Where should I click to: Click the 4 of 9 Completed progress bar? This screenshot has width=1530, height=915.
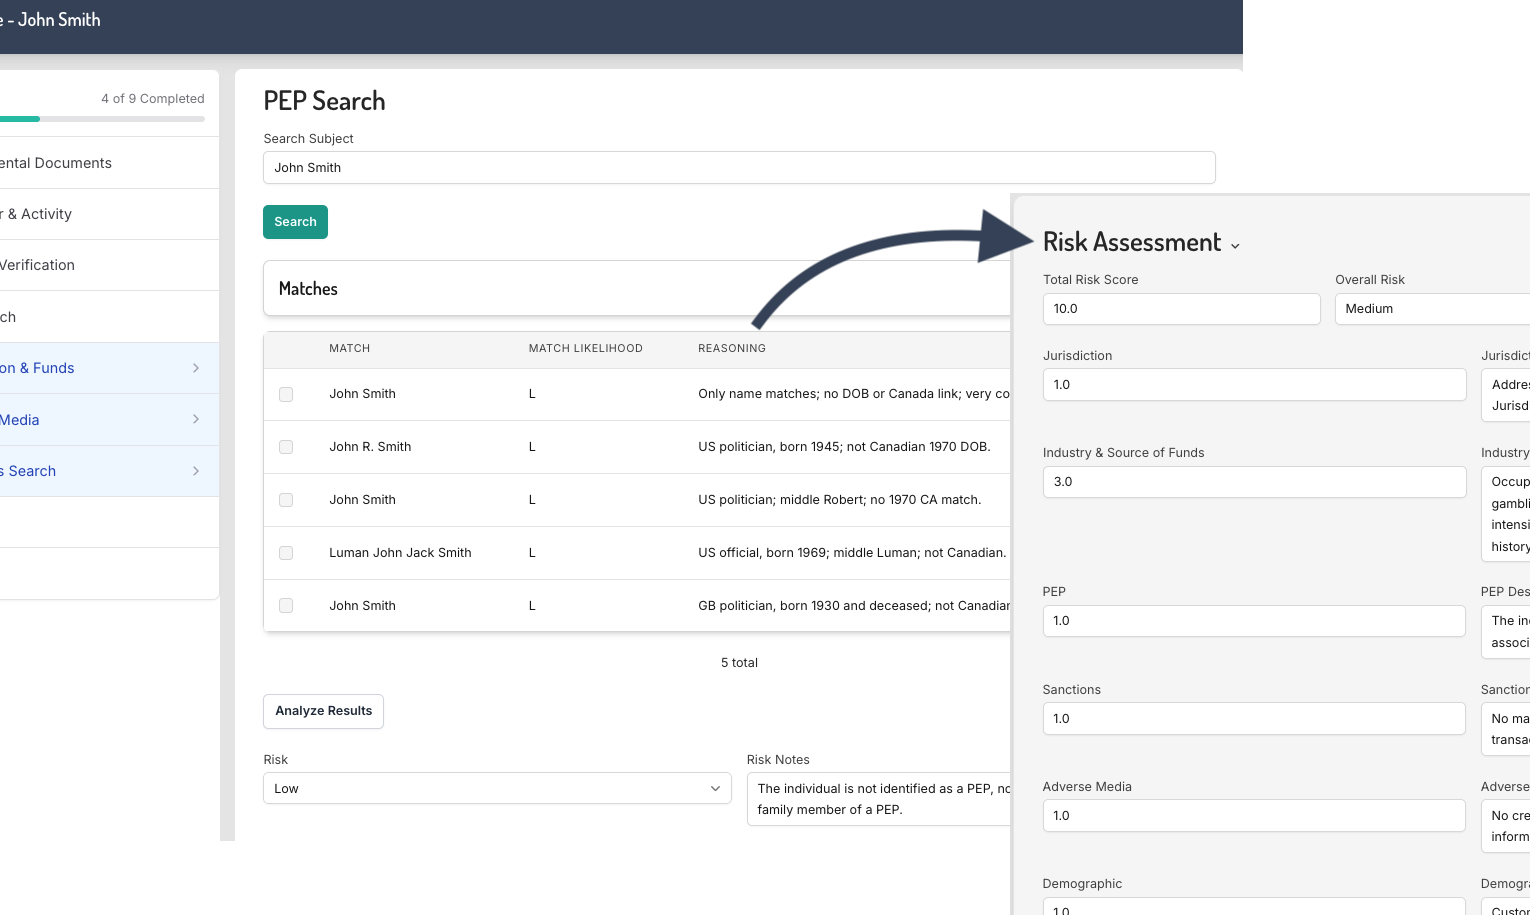102,119
